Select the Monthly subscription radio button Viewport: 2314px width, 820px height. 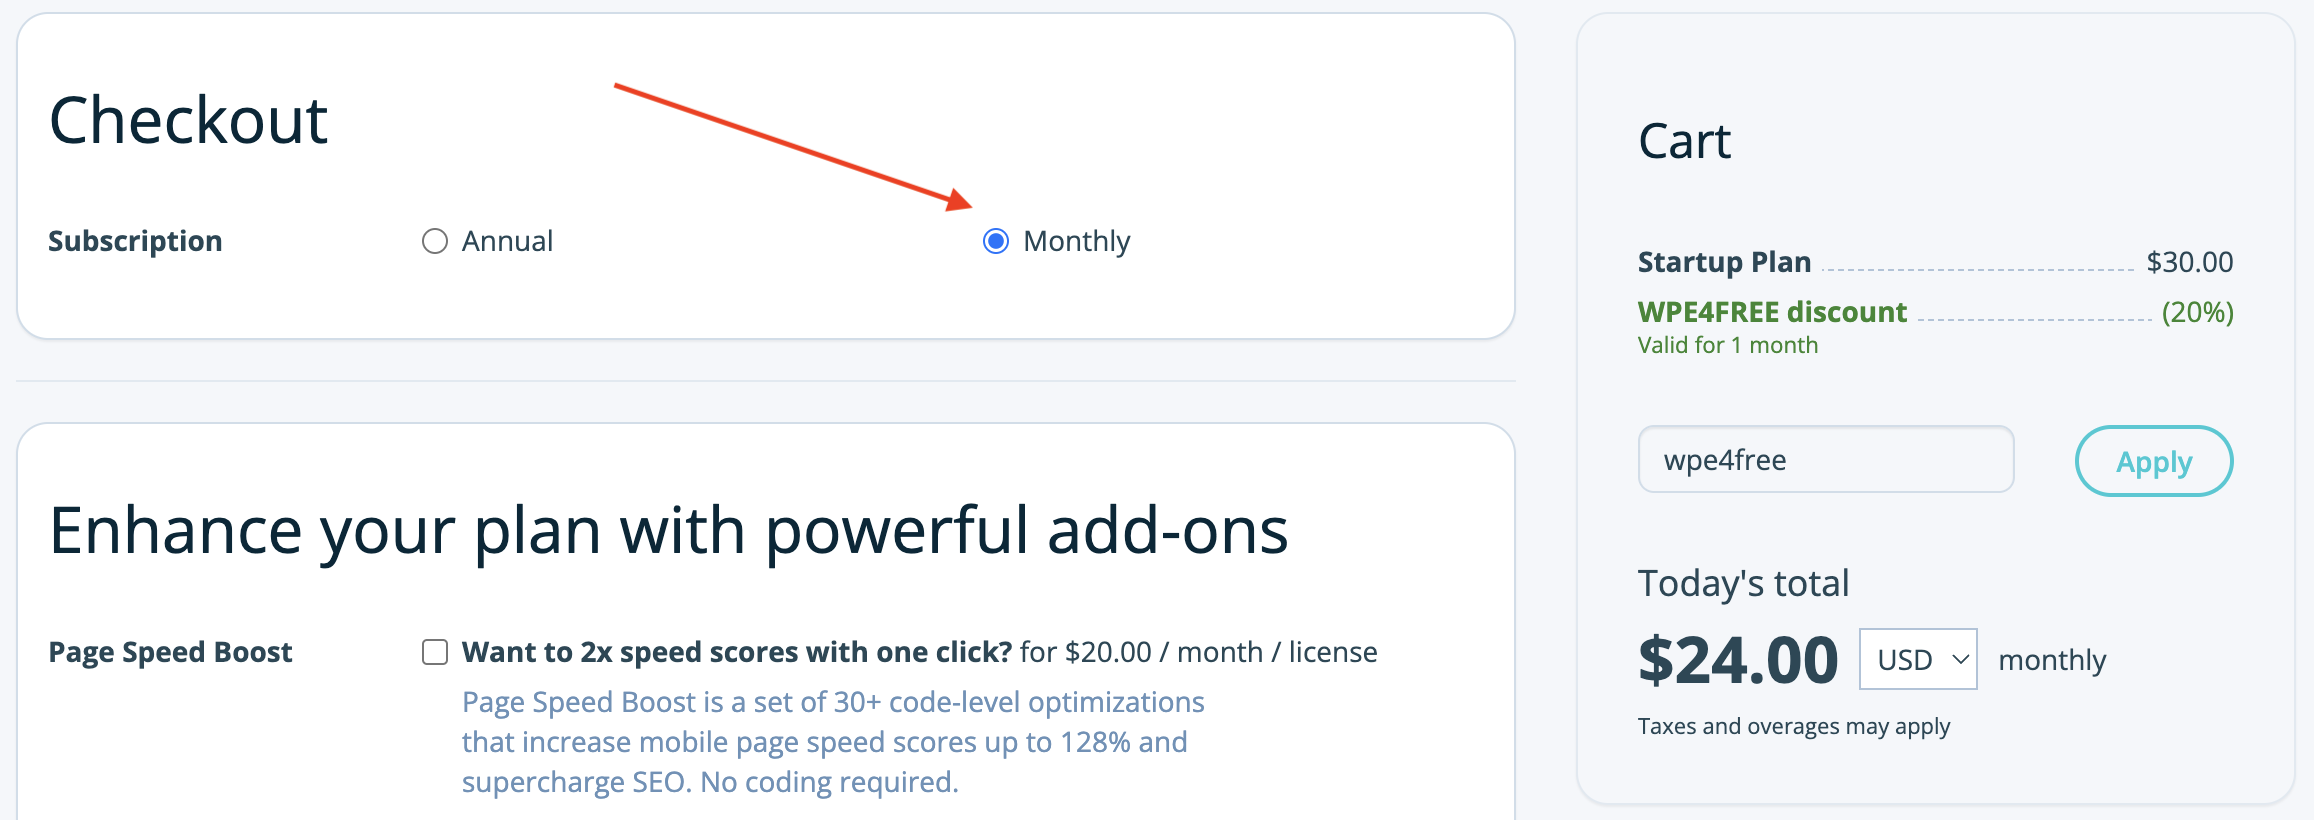coord(996,242)
